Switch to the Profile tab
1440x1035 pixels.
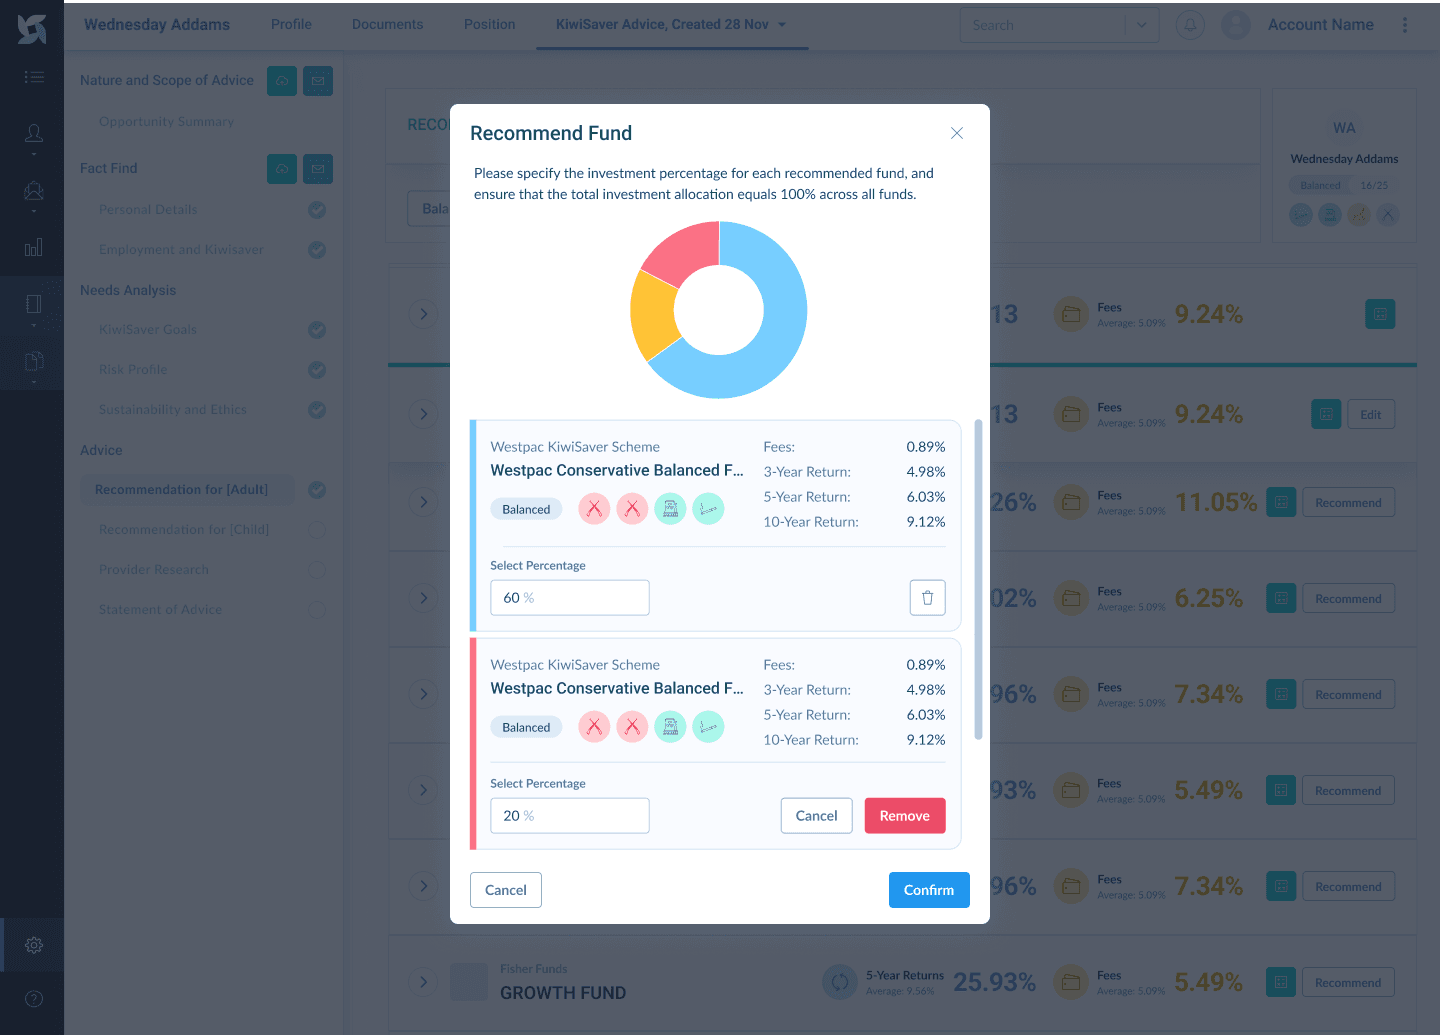tap(291, 25)
